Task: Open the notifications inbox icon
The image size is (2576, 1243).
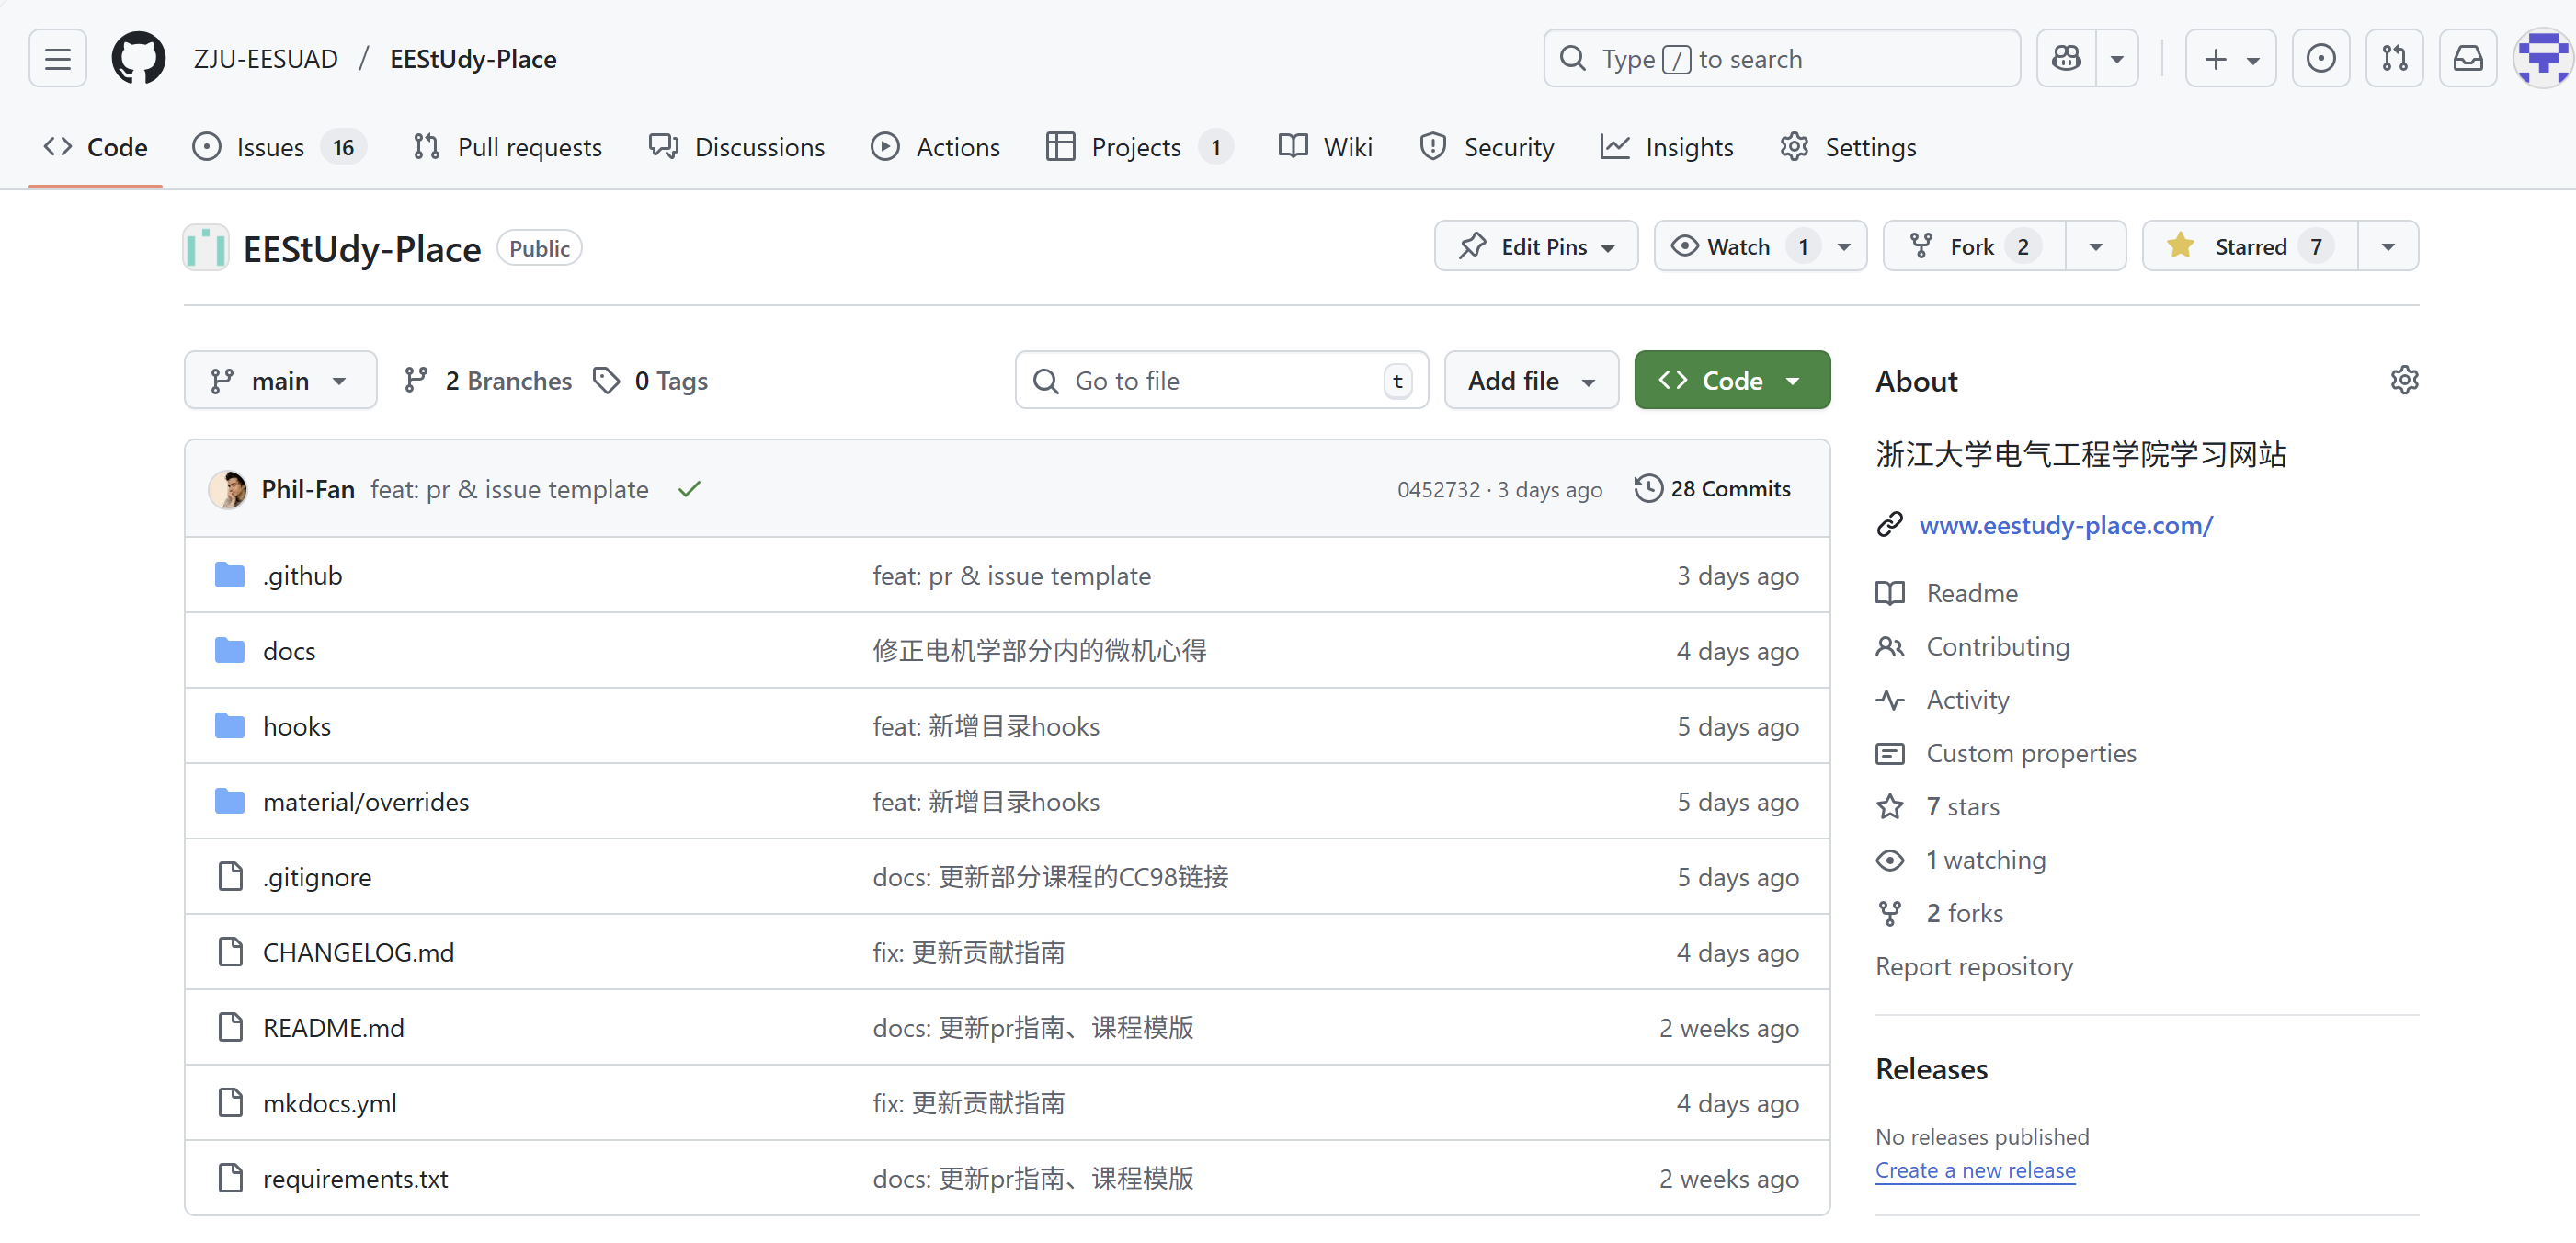Action: pos(2467,59)
